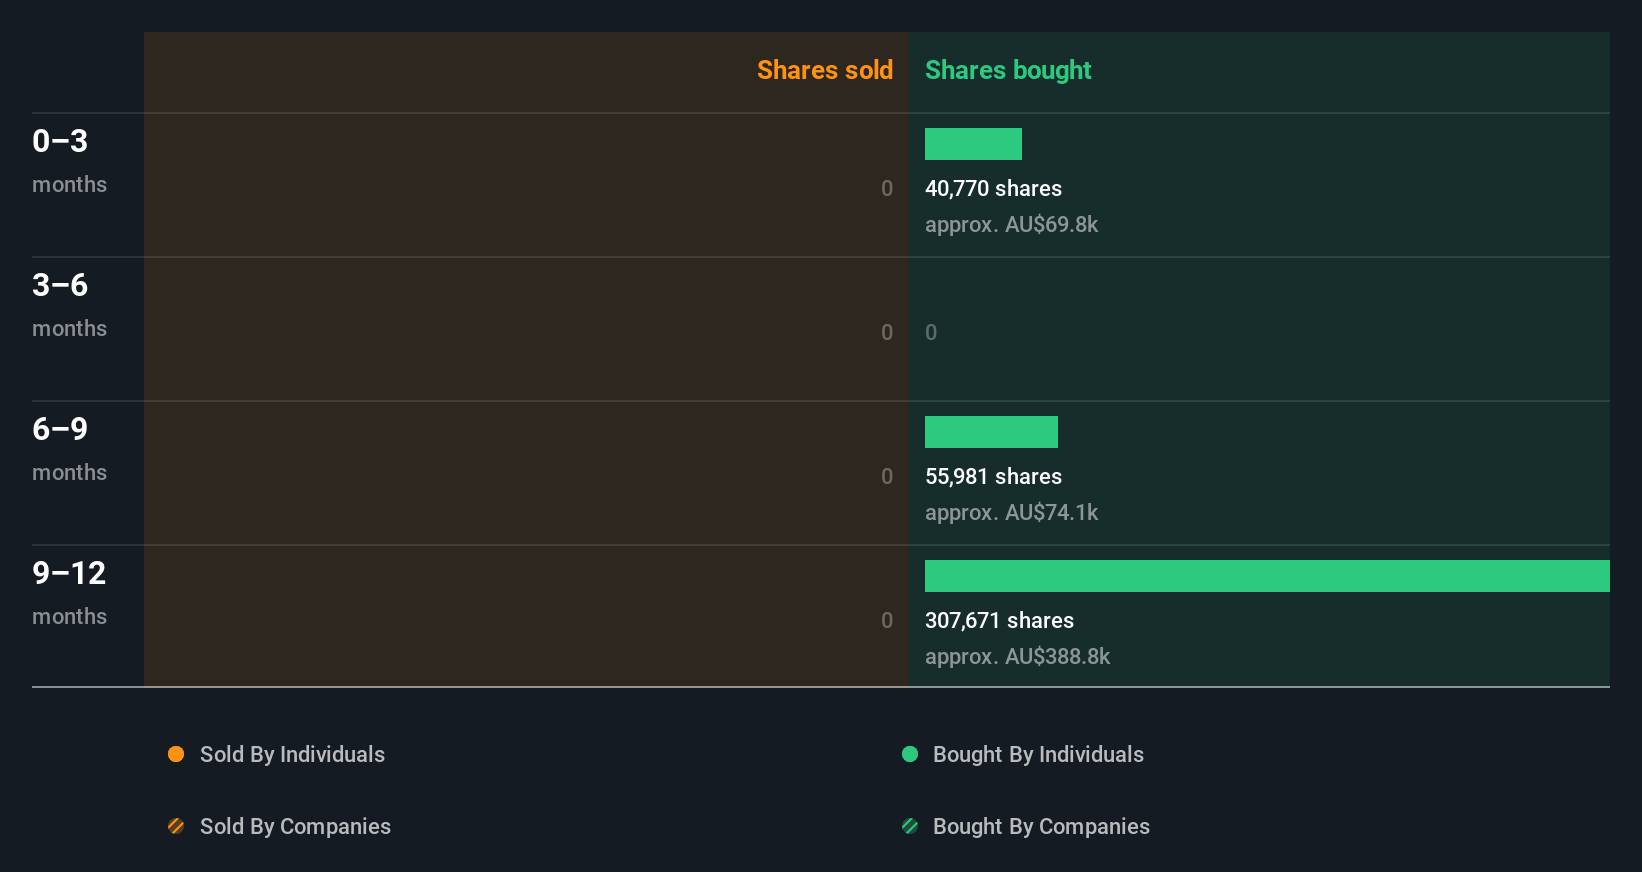Toggle the Sold By Individuals legend label
The width and height of the screenshot is (1642, 872).
pos(292,754)
